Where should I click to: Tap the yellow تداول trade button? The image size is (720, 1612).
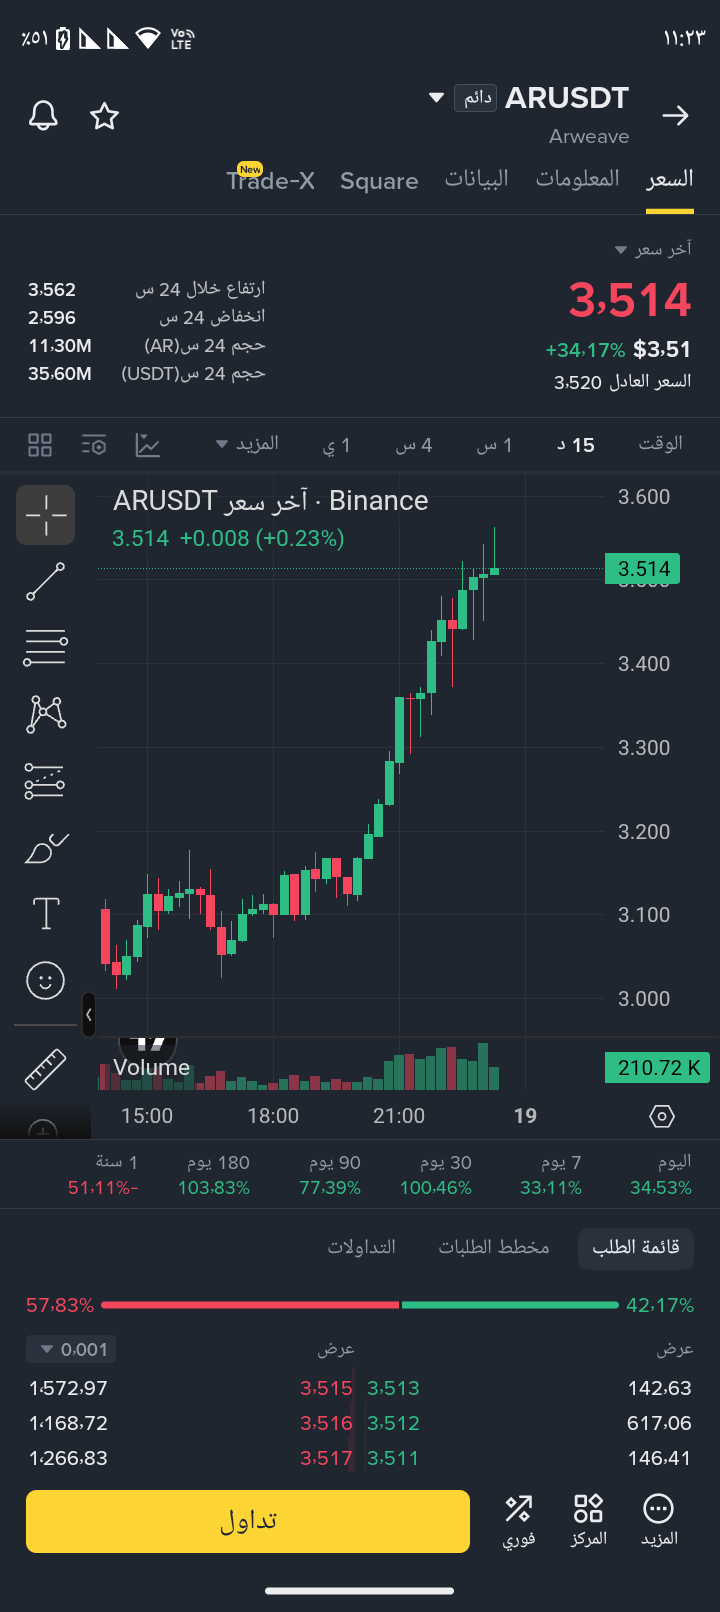coord(248,1521)
